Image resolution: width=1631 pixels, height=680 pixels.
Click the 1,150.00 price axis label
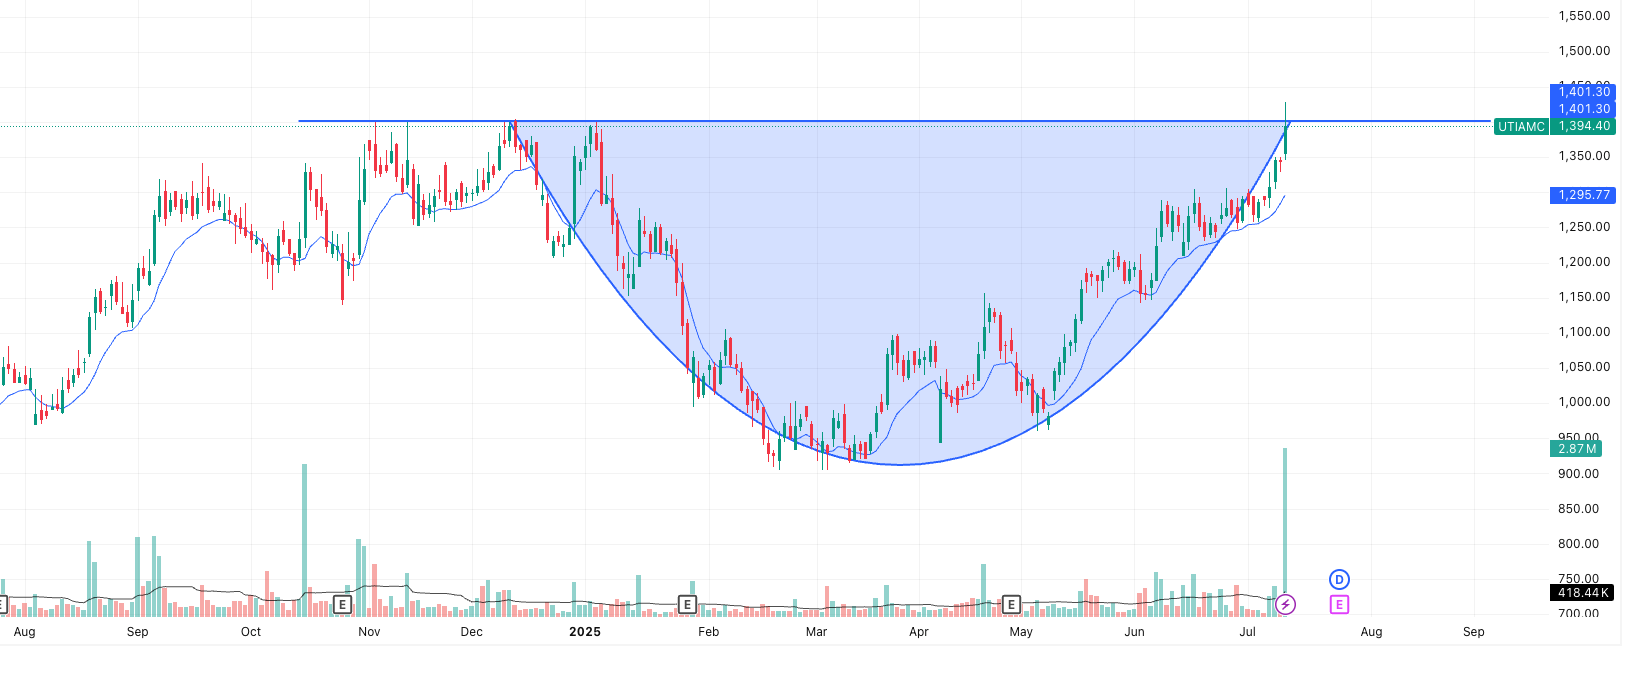(x=1584, y=297)
